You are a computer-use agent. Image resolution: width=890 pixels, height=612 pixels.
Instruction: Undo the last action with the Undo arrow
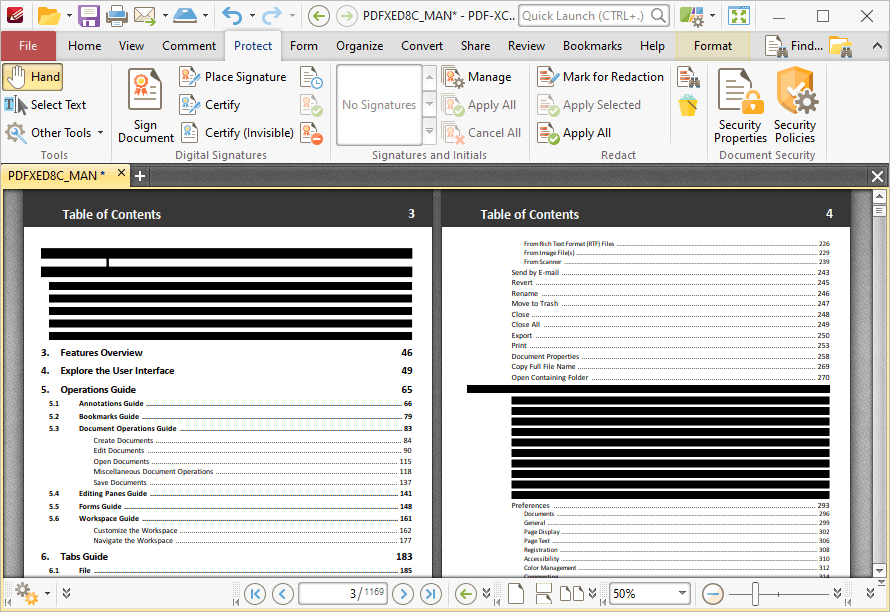click(232, 16)
